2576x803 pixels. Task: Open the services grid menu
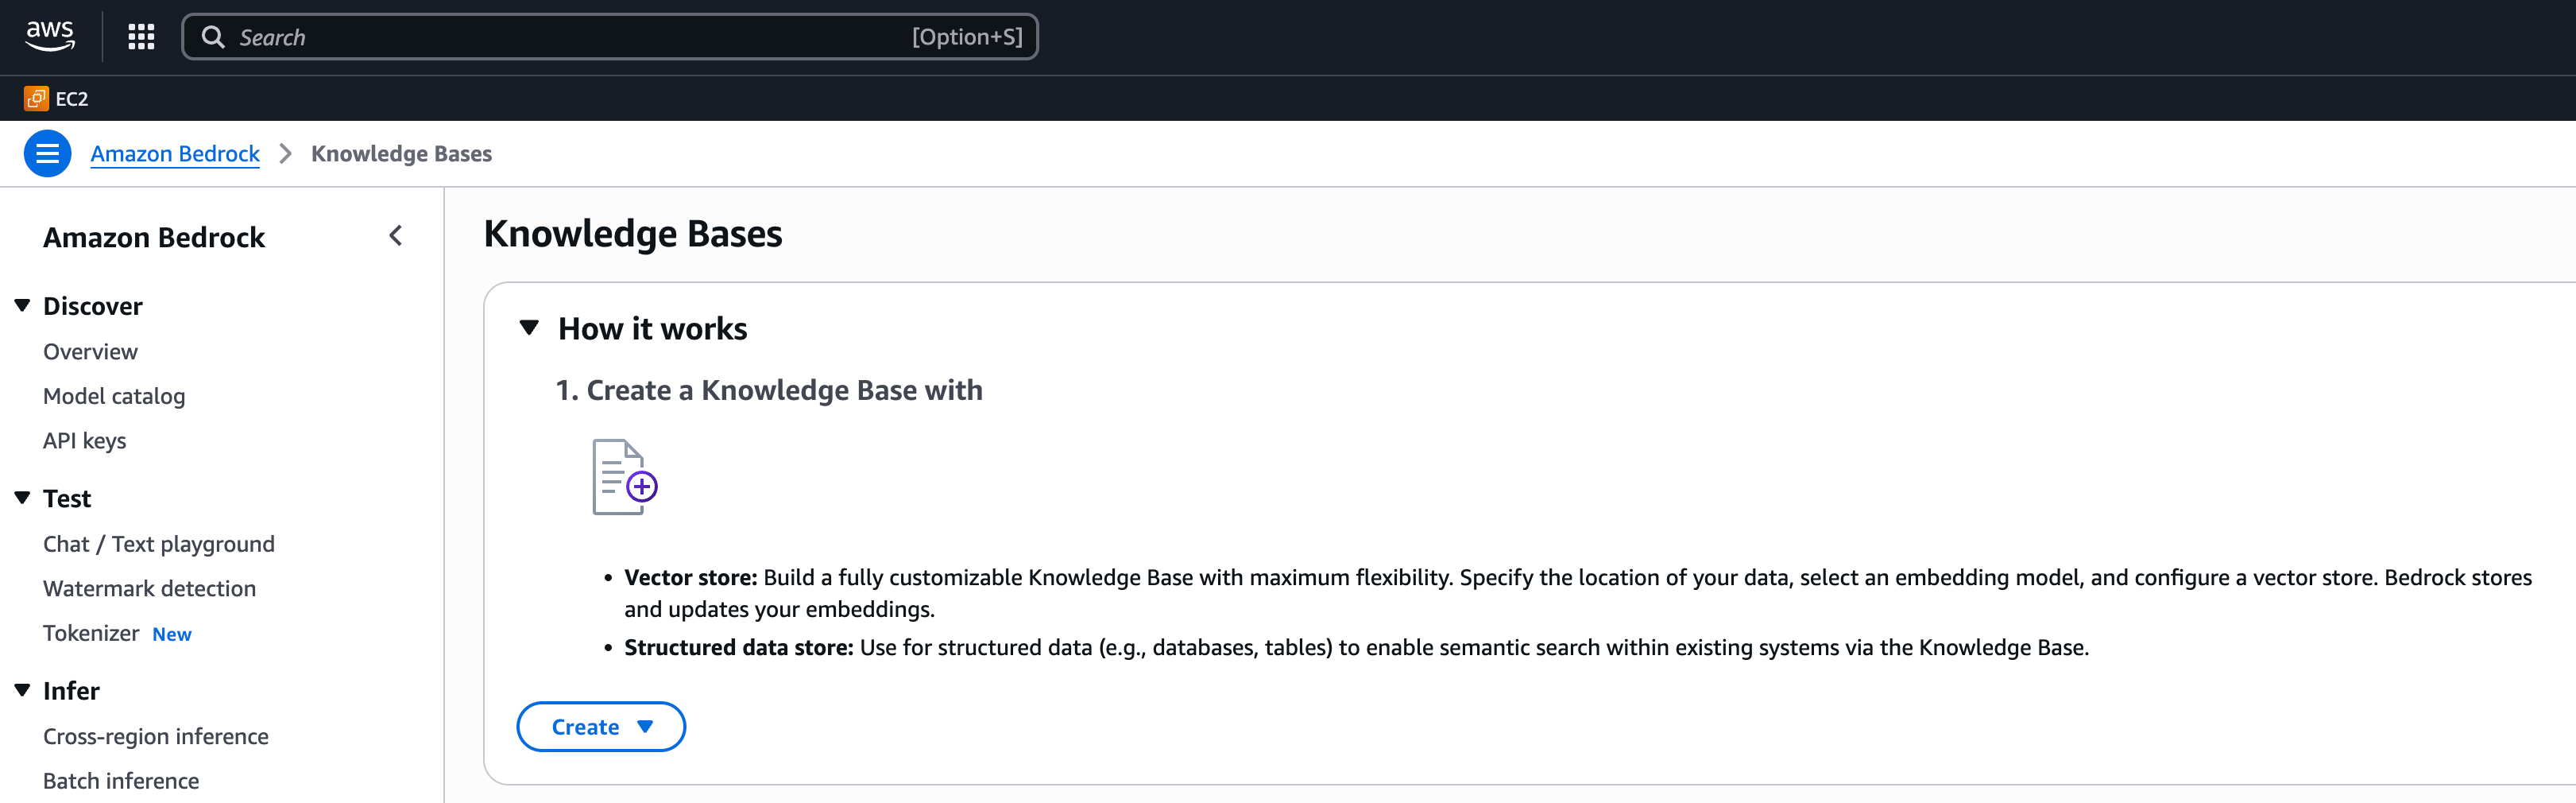141,37
